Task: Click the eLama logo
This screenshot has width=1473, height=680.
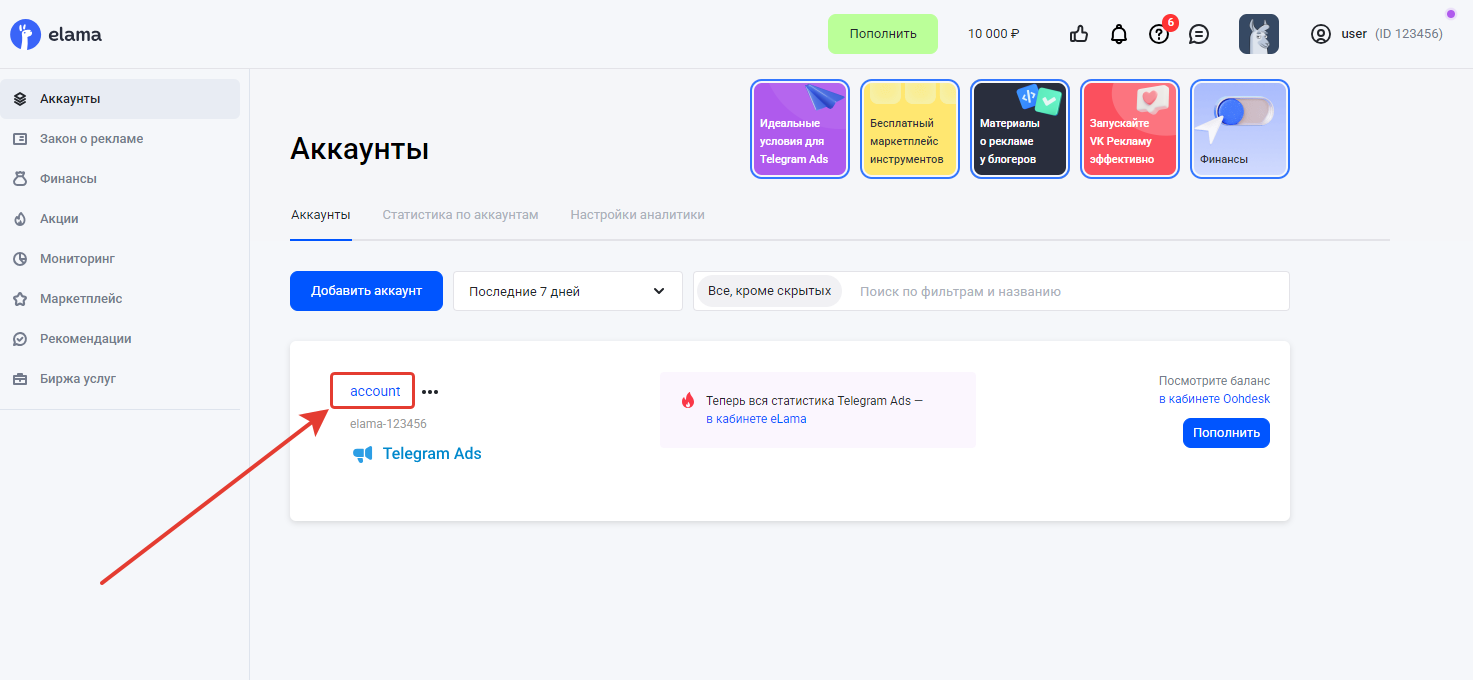Action: [x=56, y=35]
